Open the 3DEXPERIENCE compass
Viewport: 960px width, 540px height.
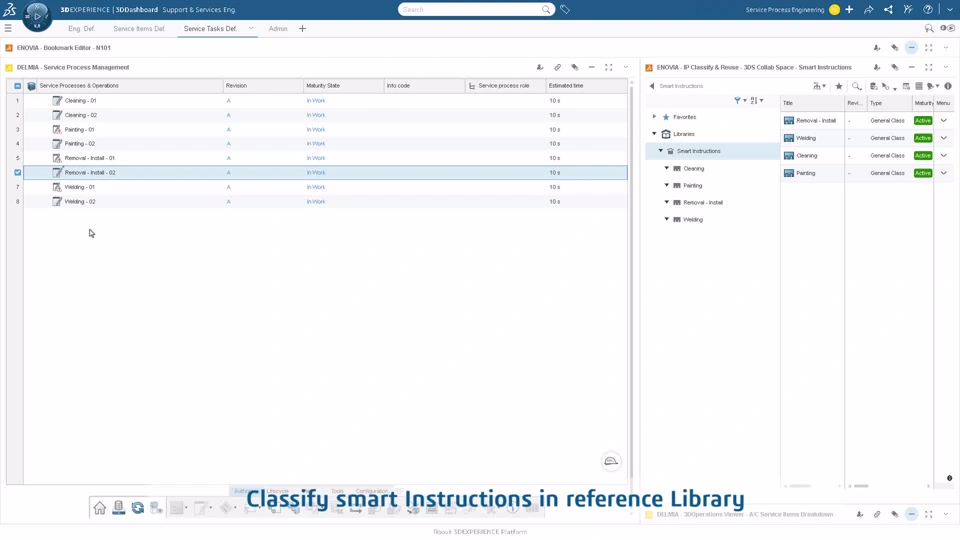[37, 16]
